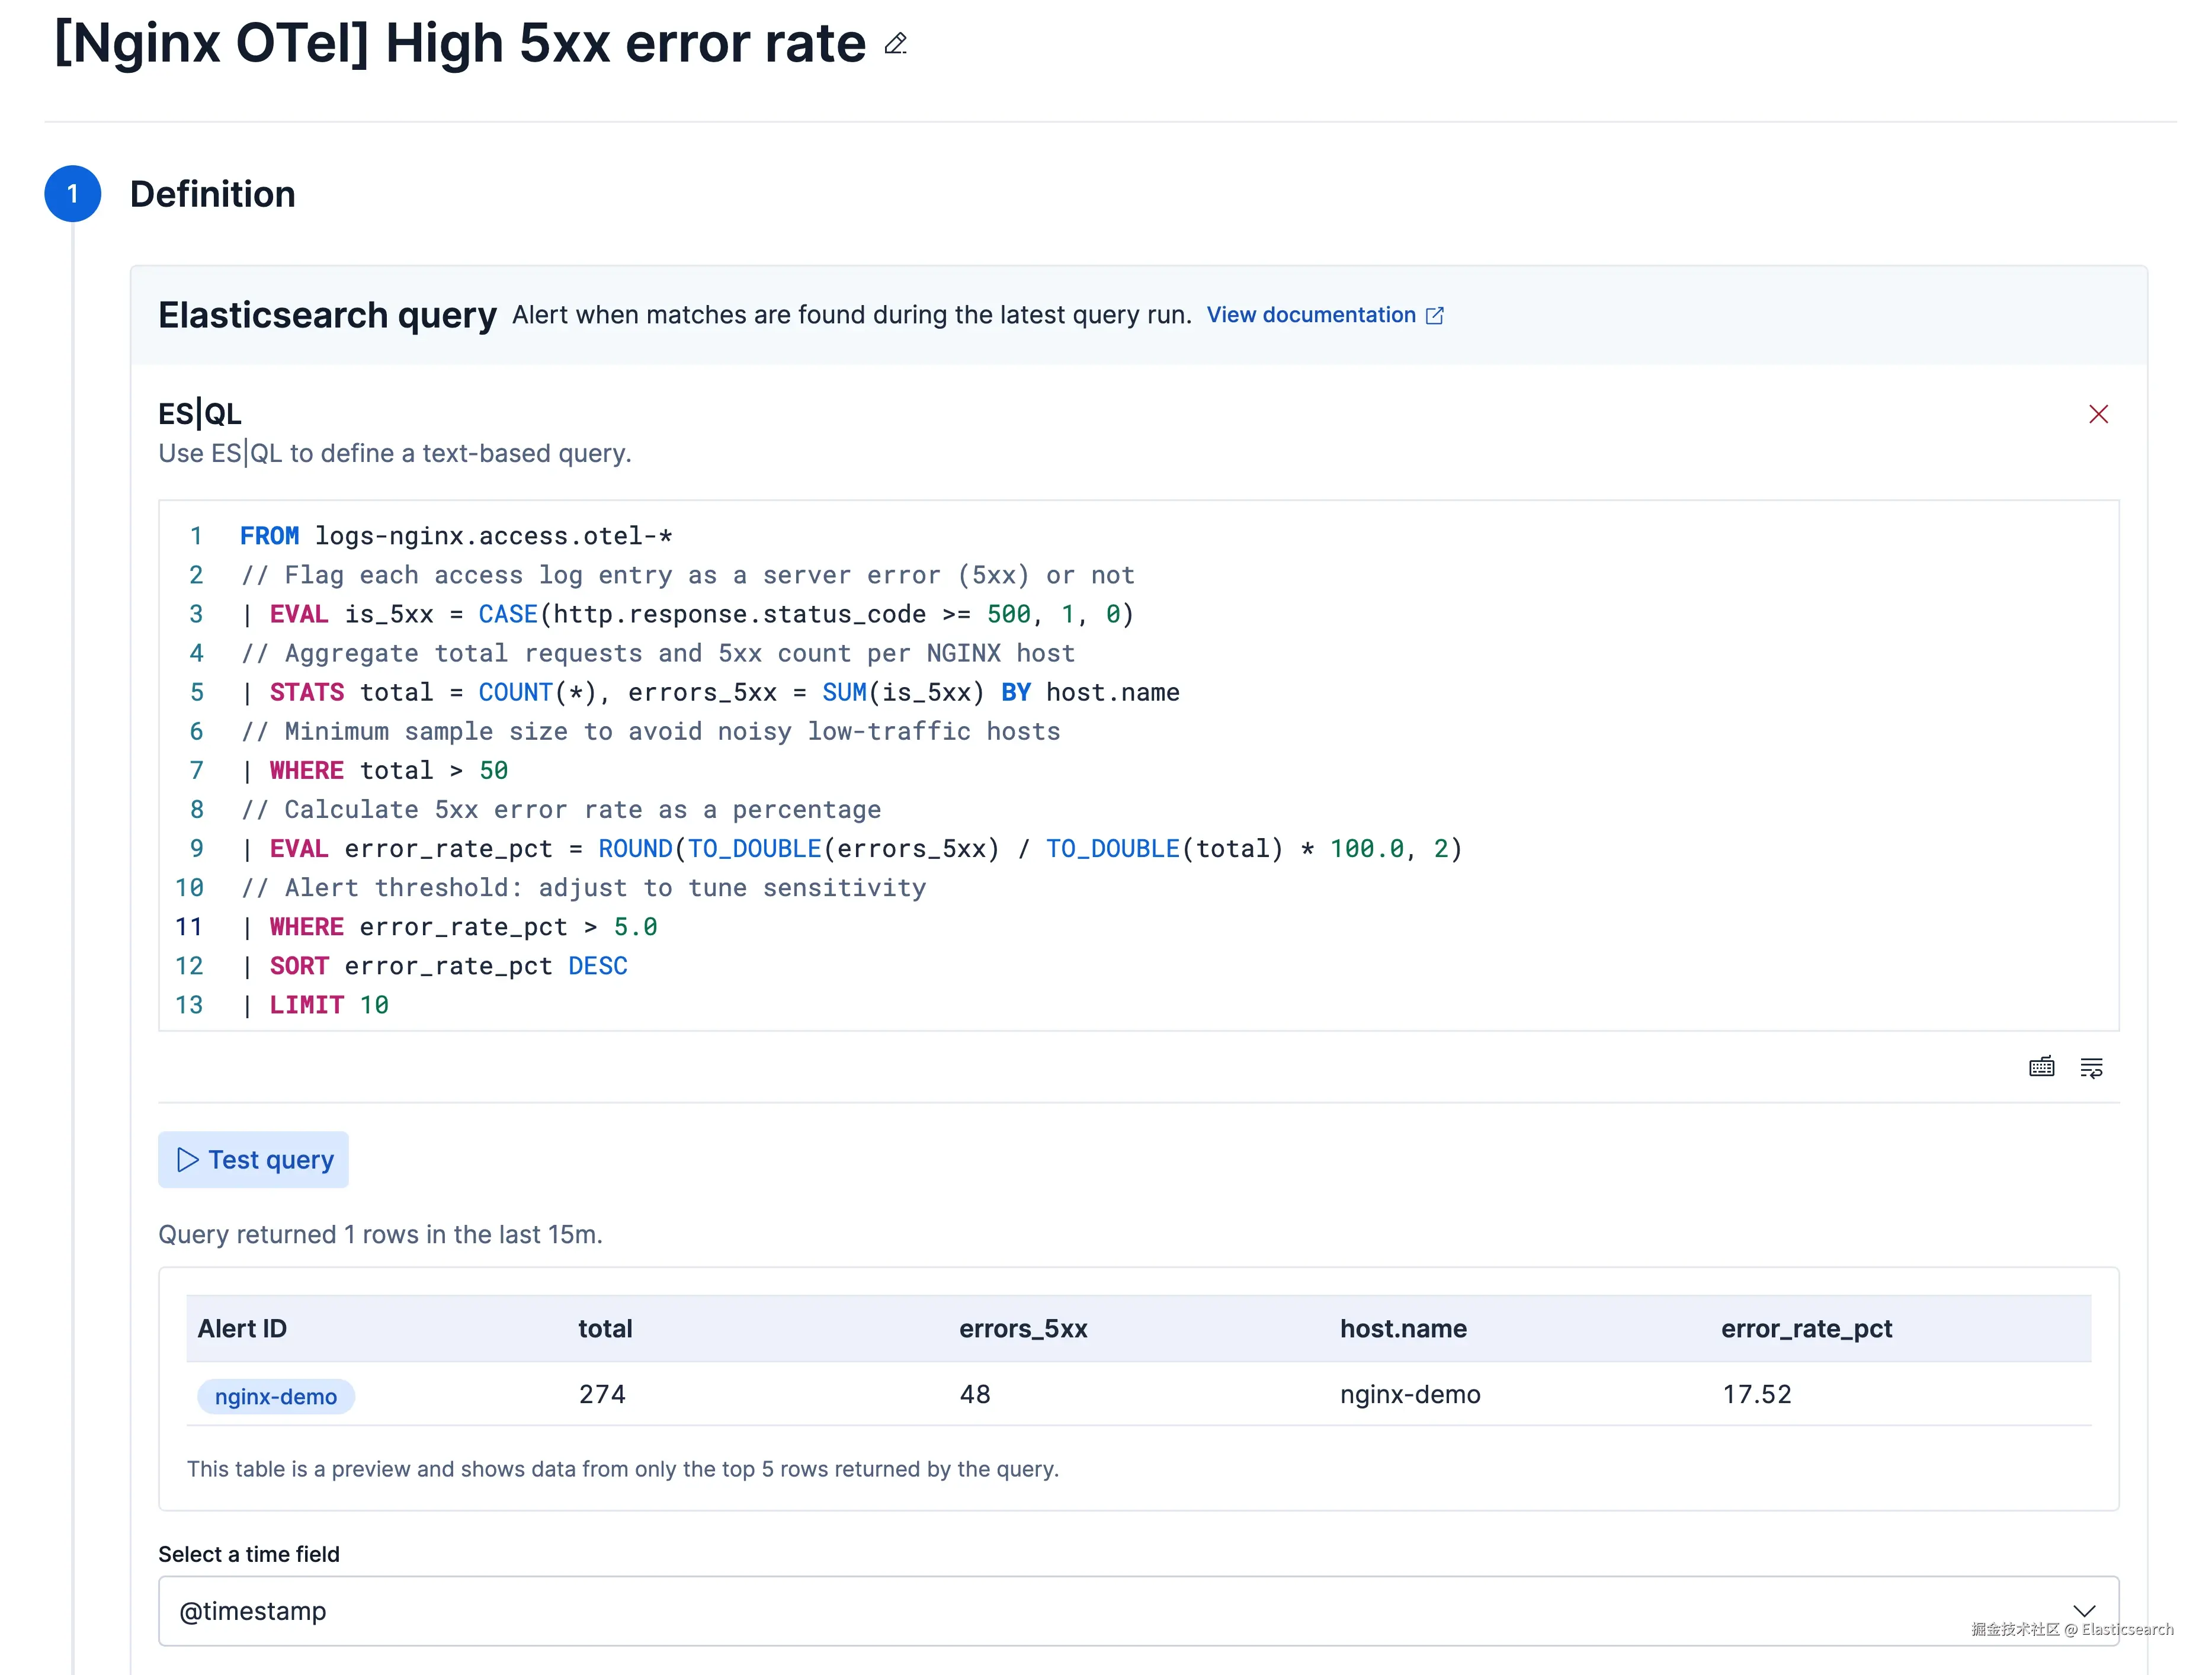Click the errors_5xx column header
The width and height of the screenshot is (2212, 1675).
[x=1023, y=1328]
